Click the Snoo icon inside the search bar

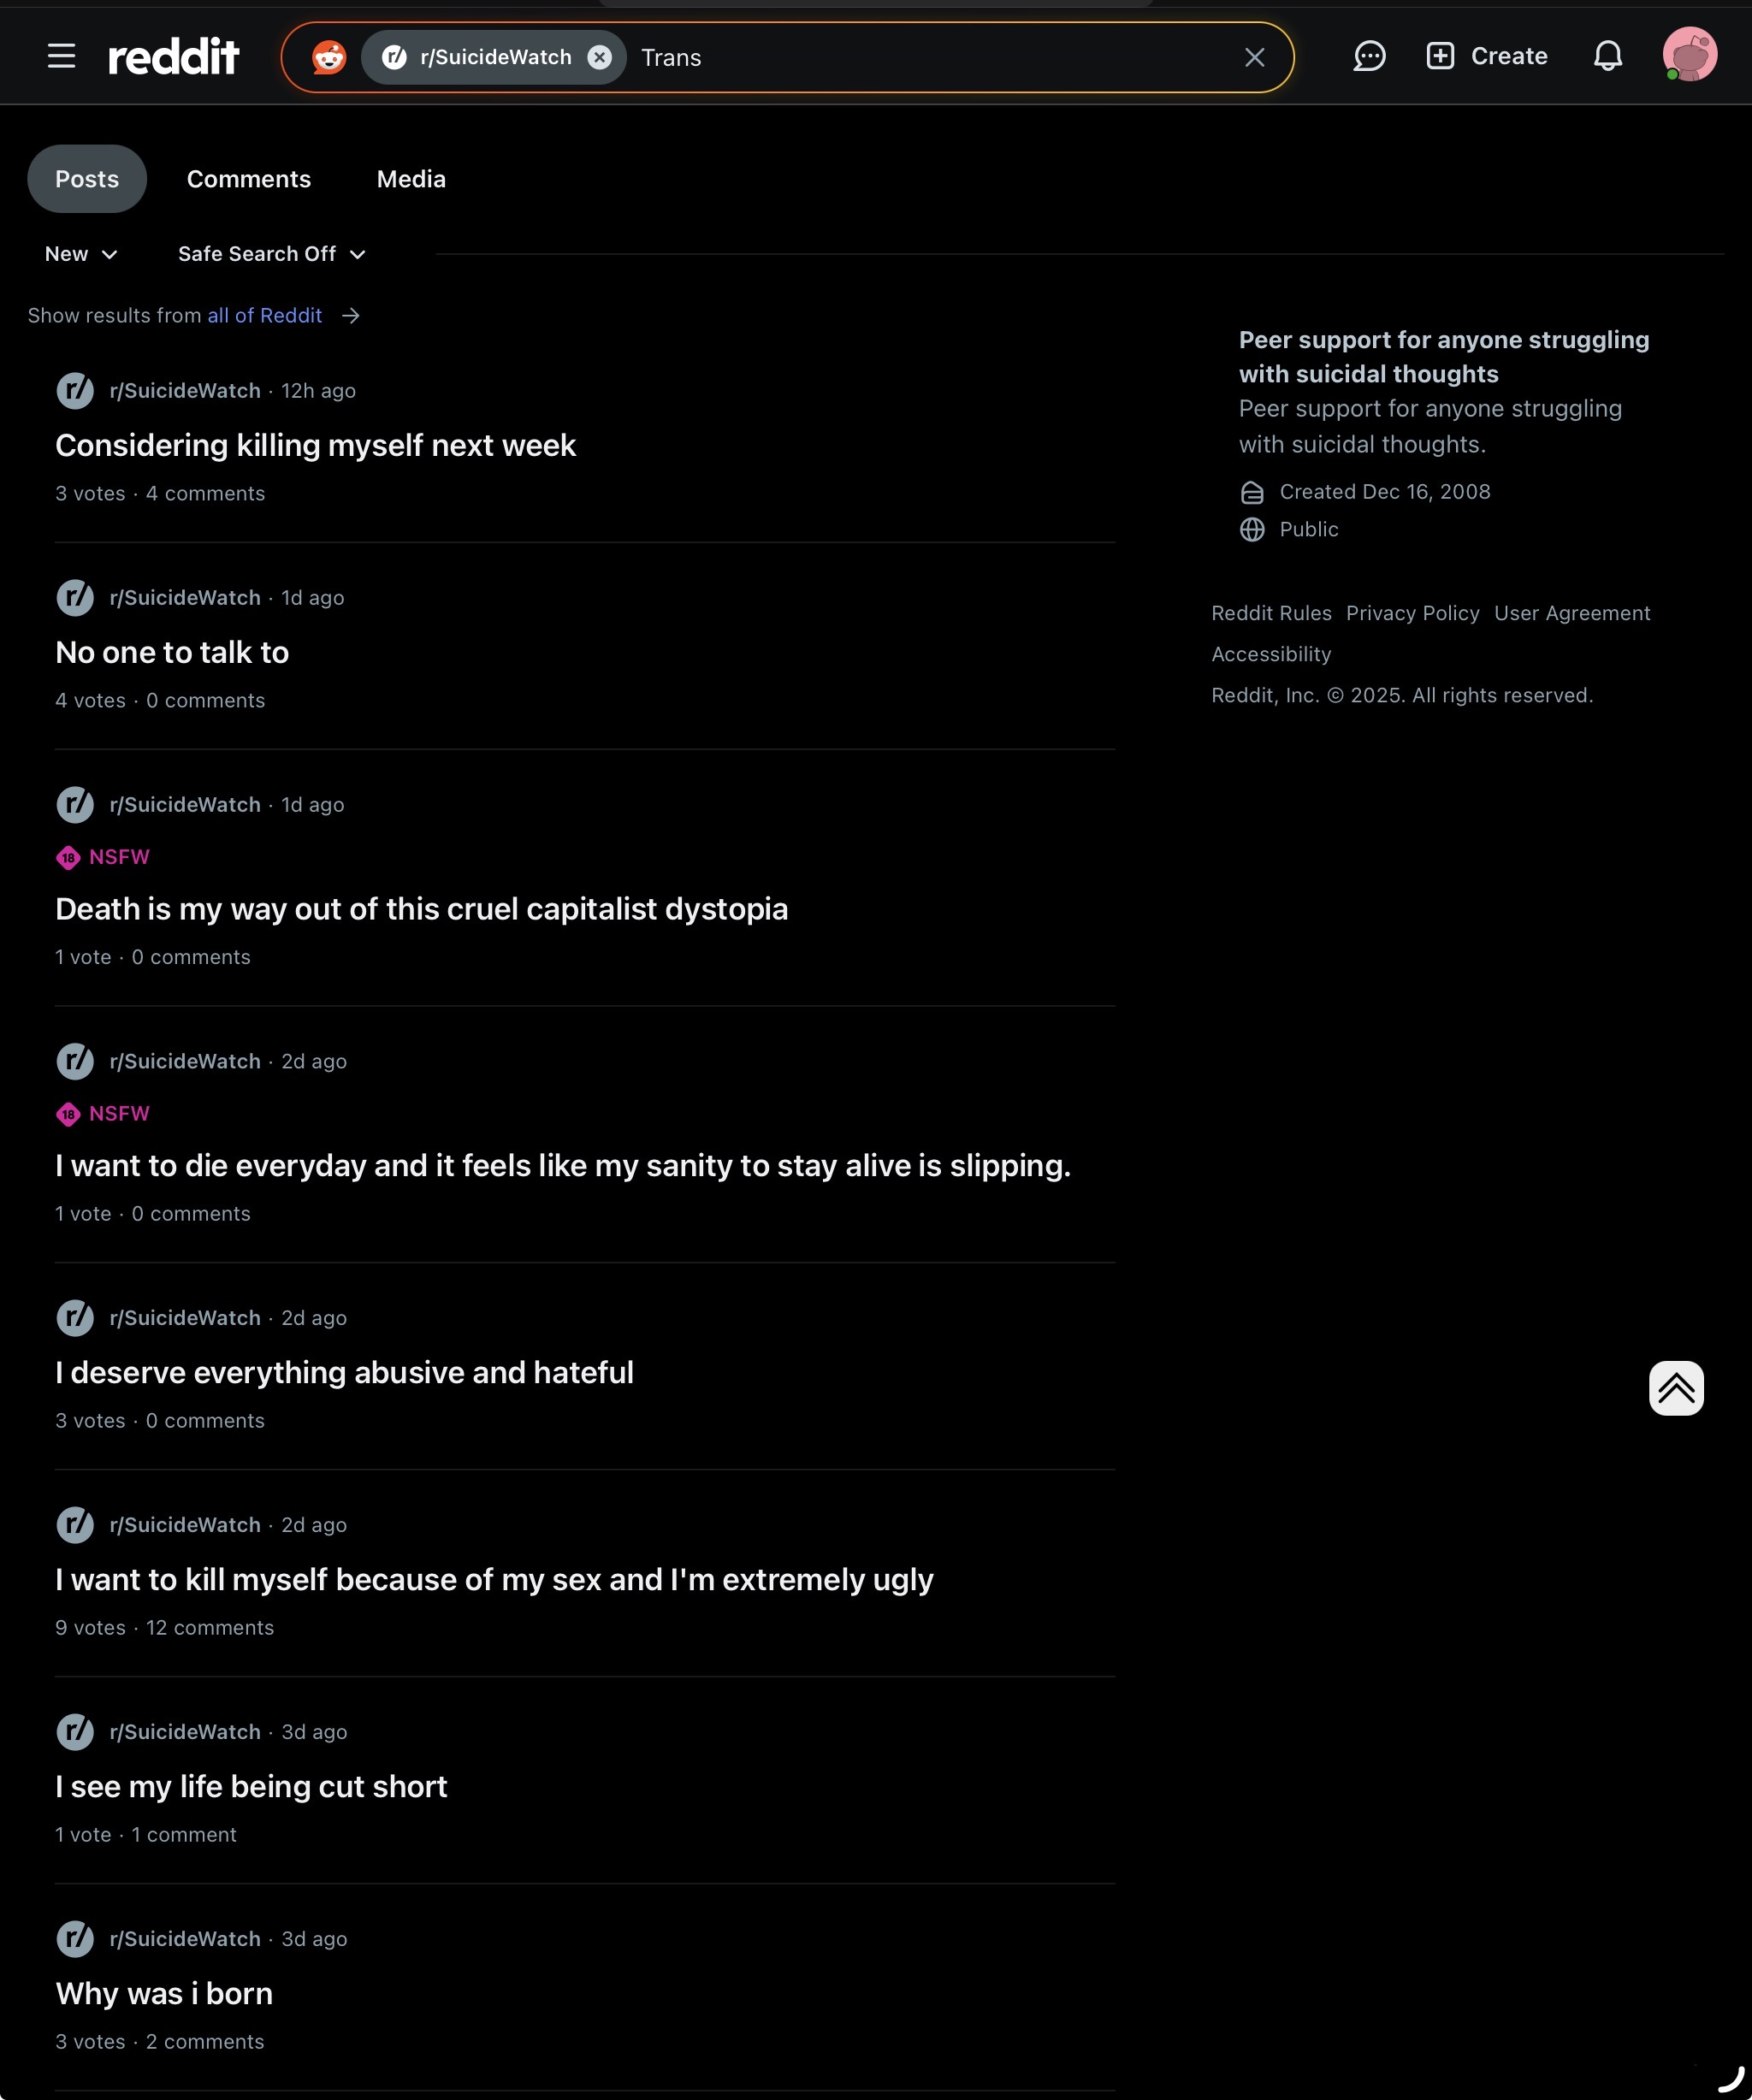[329, 57]
